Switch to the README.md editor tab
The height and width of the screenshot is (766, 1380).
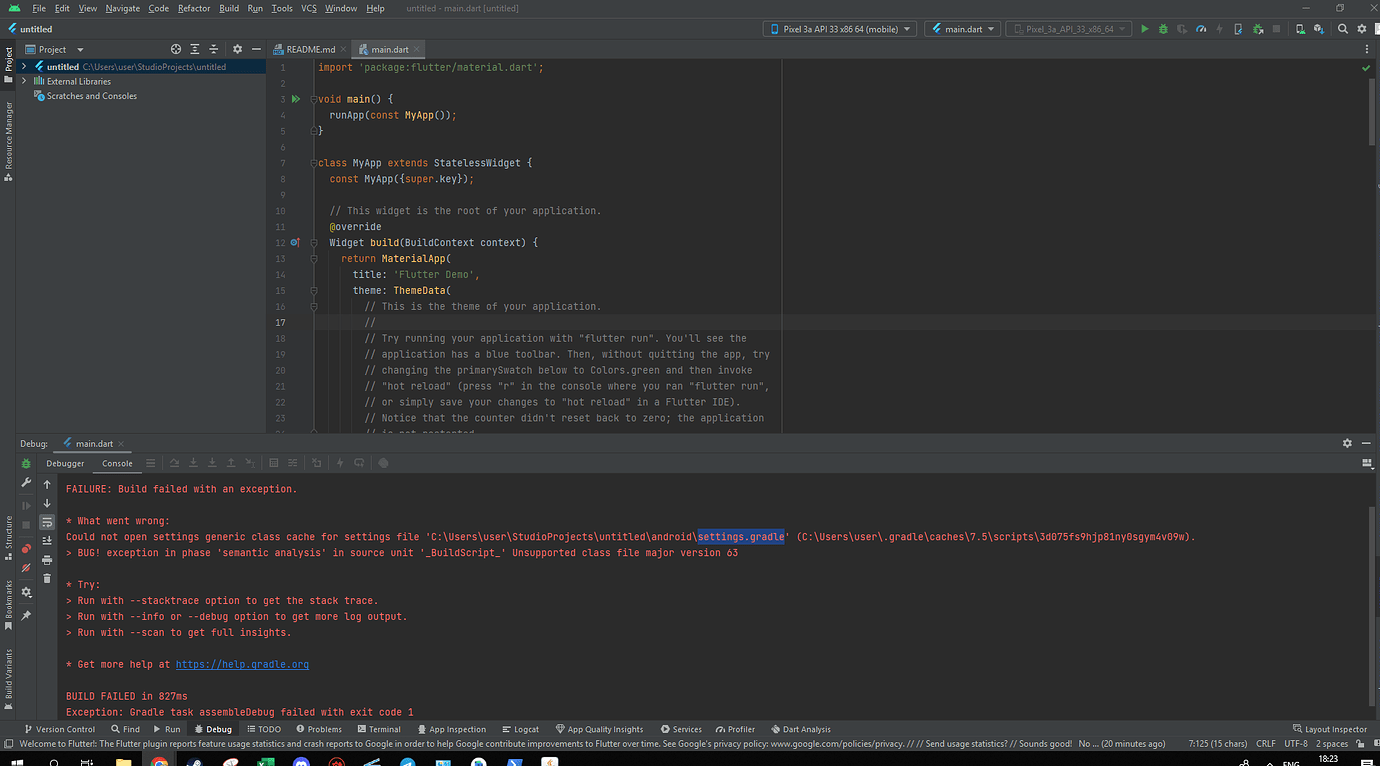pyautogui.click(x=310, y=49)
